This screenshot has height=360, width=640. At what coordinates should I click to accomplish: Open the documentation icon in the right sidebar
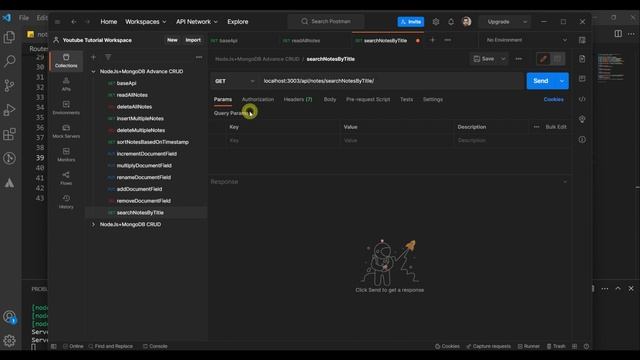pos(582,59)
